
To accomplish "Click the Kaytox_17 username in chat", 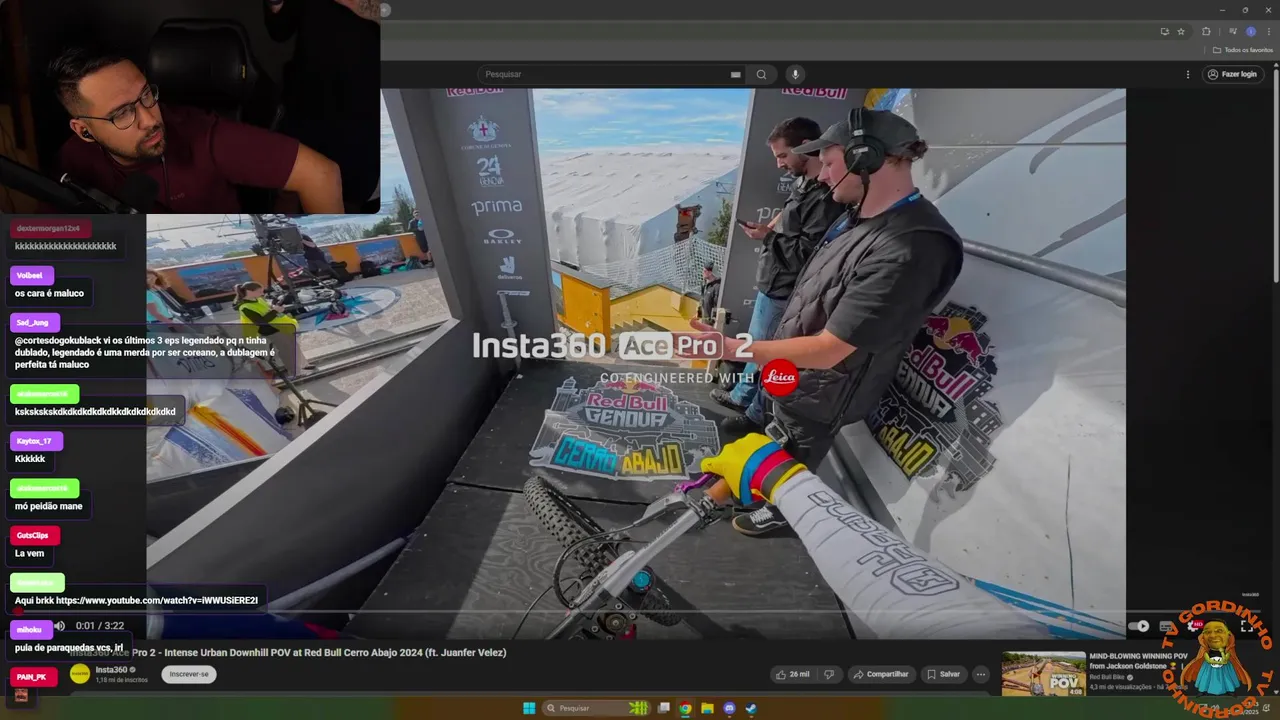I will (36, 441).
